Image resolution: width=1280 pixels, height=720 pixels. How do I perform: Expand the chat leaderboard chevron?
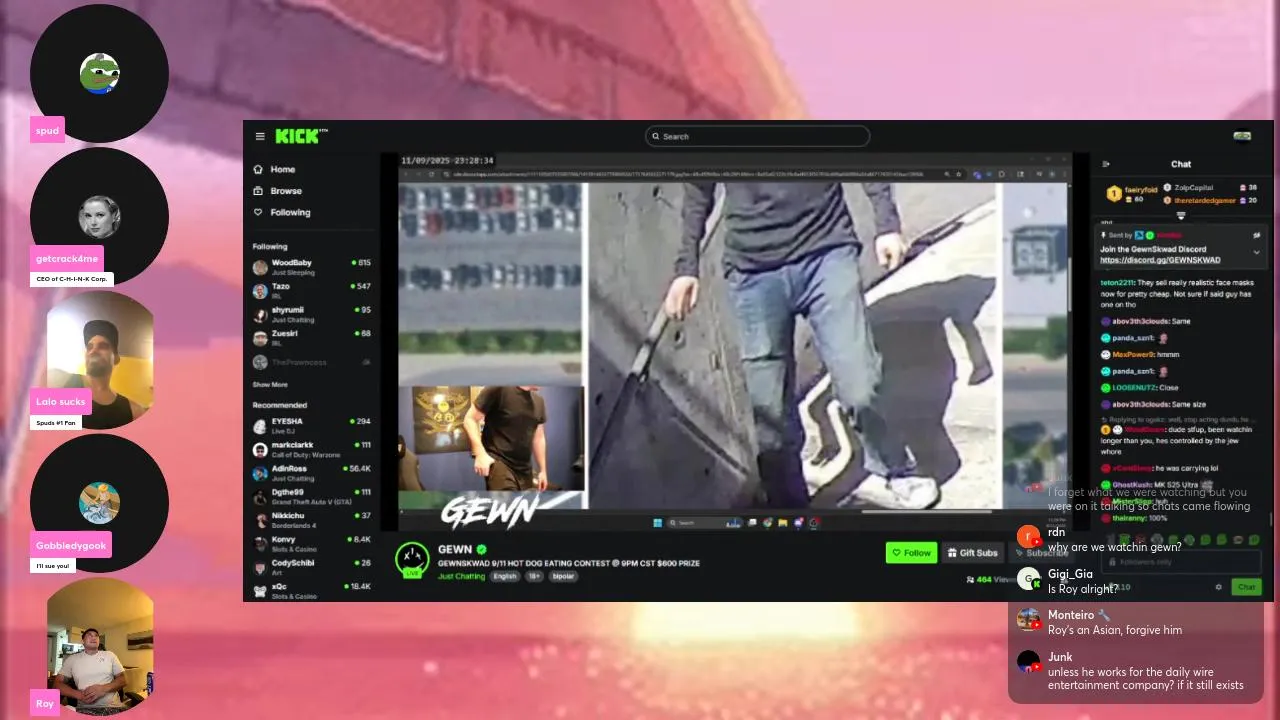[1181, 216]
